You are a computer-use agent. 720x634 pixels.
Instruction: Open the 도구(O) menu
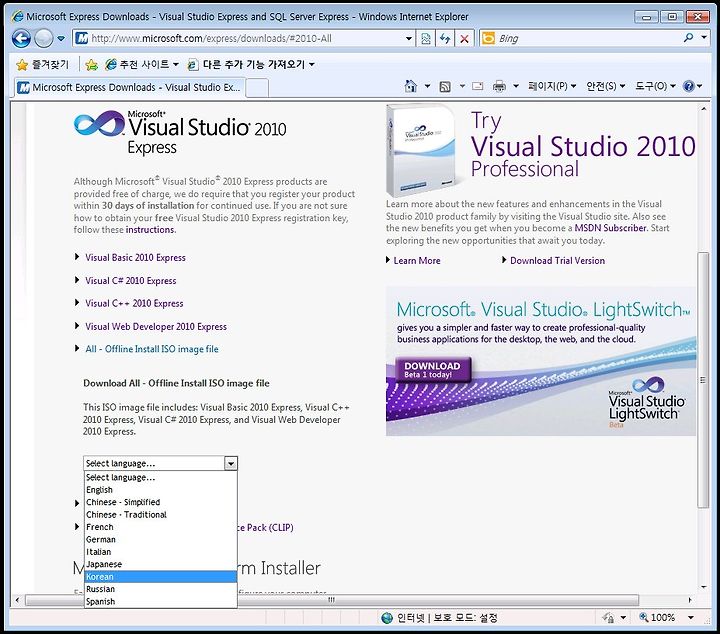(655, 86)
